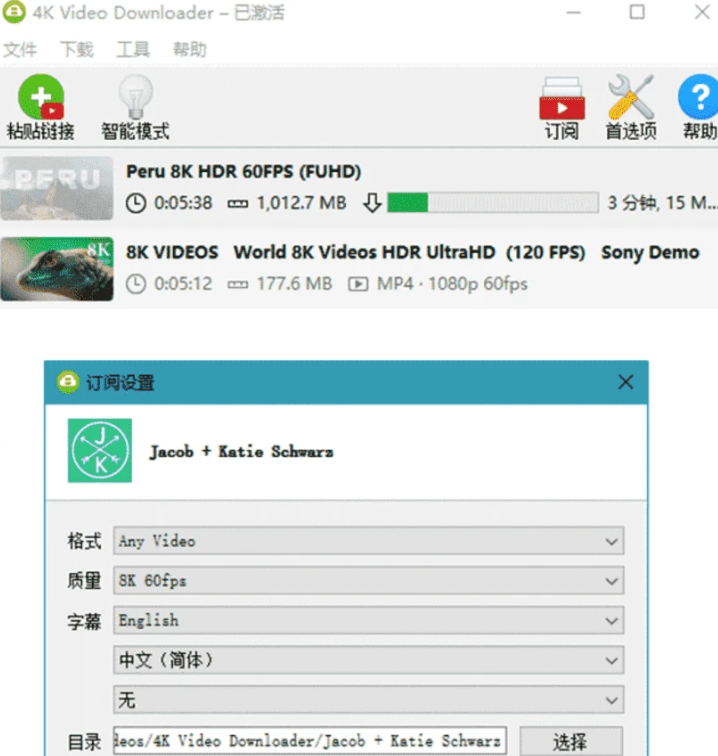Screen dimensions: 718x756
Task: Open the 工具 (Tools) menu
Action: [133, 49]
